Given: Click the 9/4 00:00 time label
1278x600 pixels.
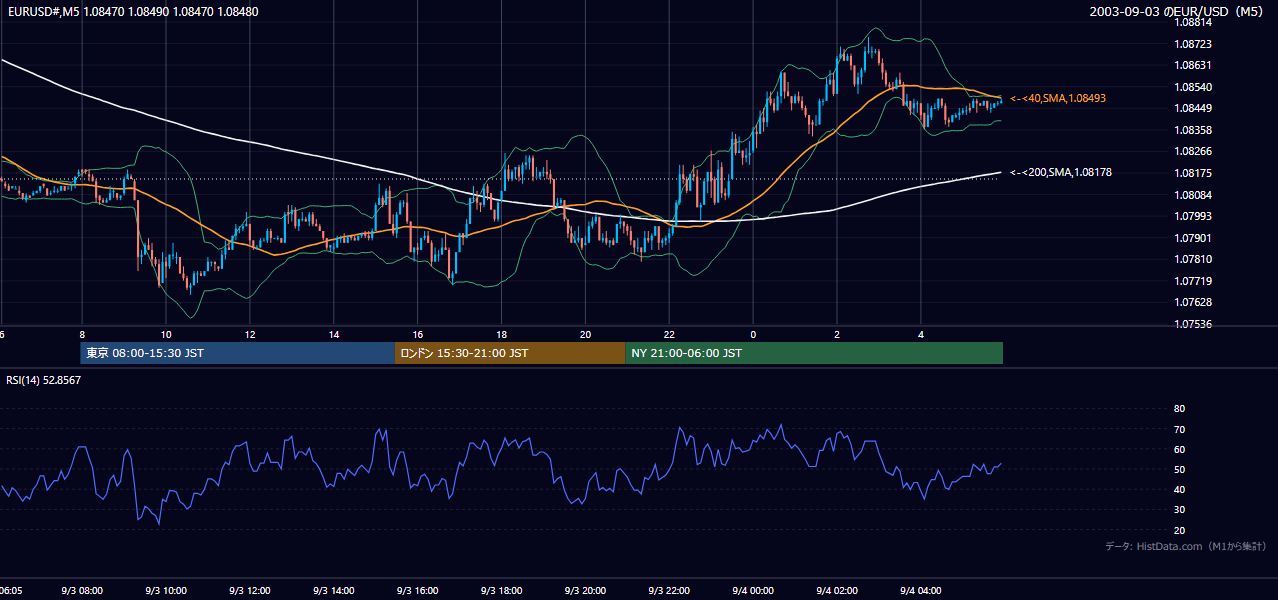Looking at the screenshot, I should [754, 591].
